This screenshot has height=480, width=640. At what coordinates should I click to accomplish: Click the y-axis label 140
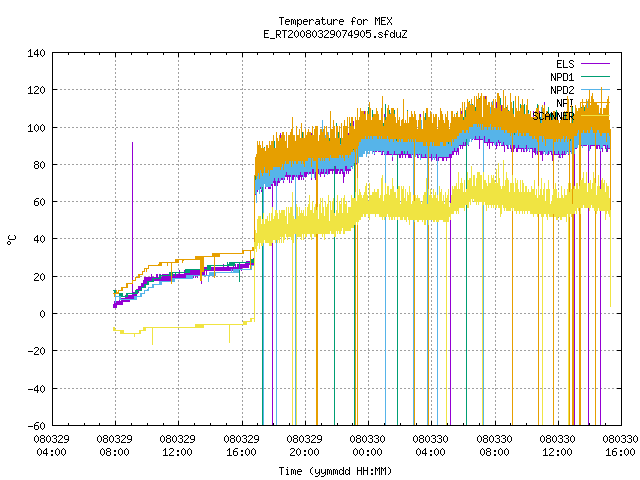(36, 53)
